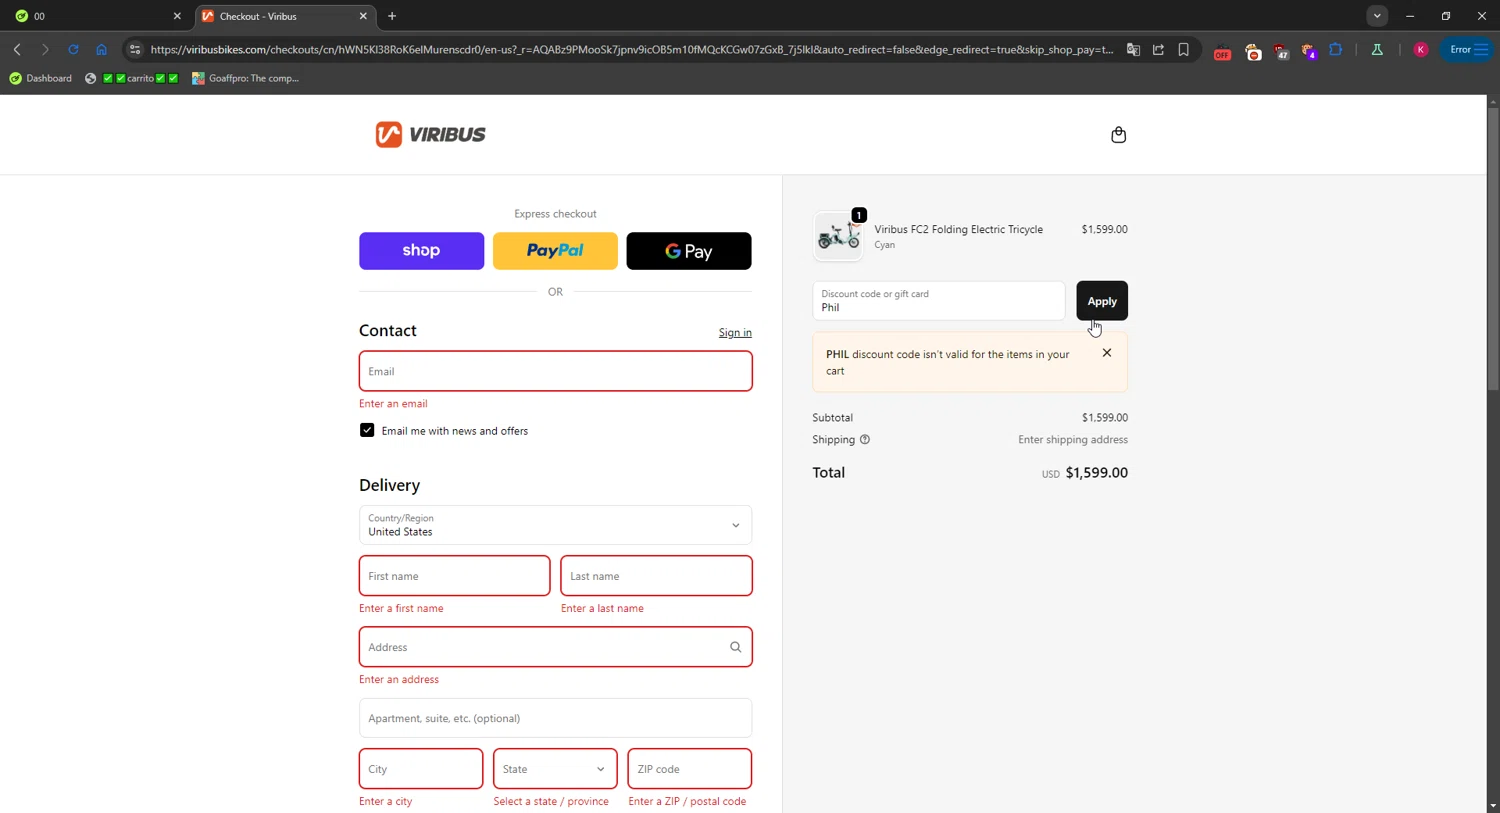Uncheck Email me with news and offers
This screenshot has height=813, width=1500.
point(367,430)
